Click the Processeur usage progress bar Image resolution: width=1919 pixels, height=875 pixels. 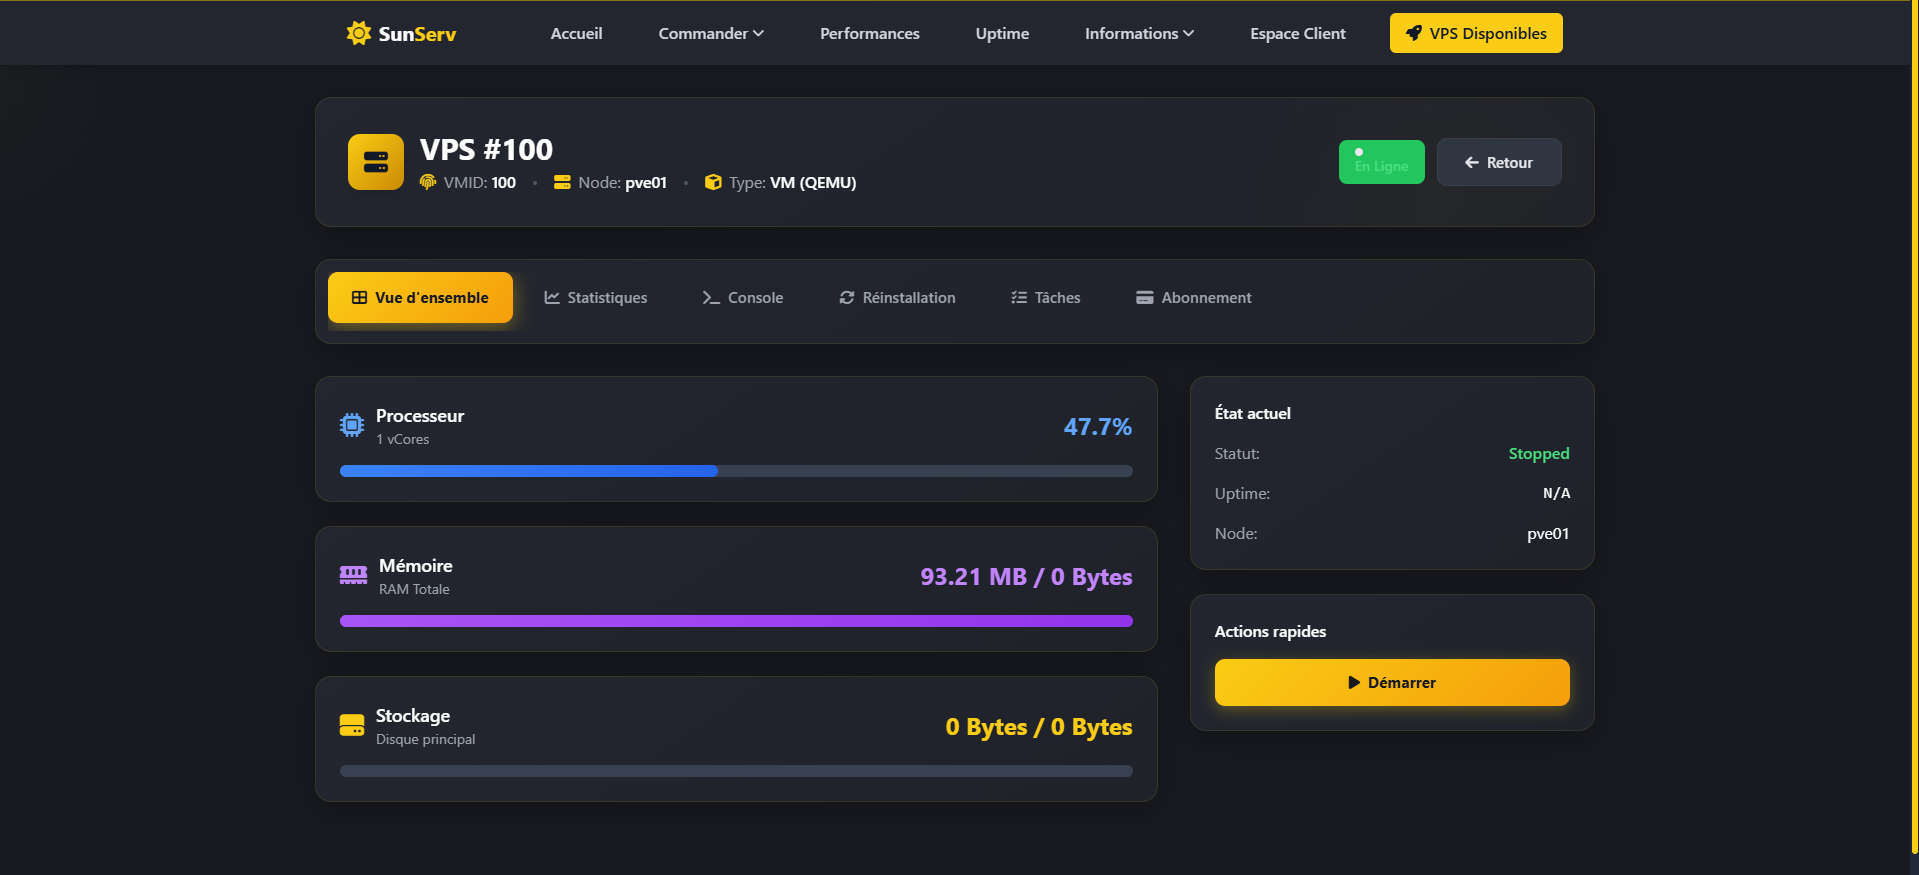736,471
